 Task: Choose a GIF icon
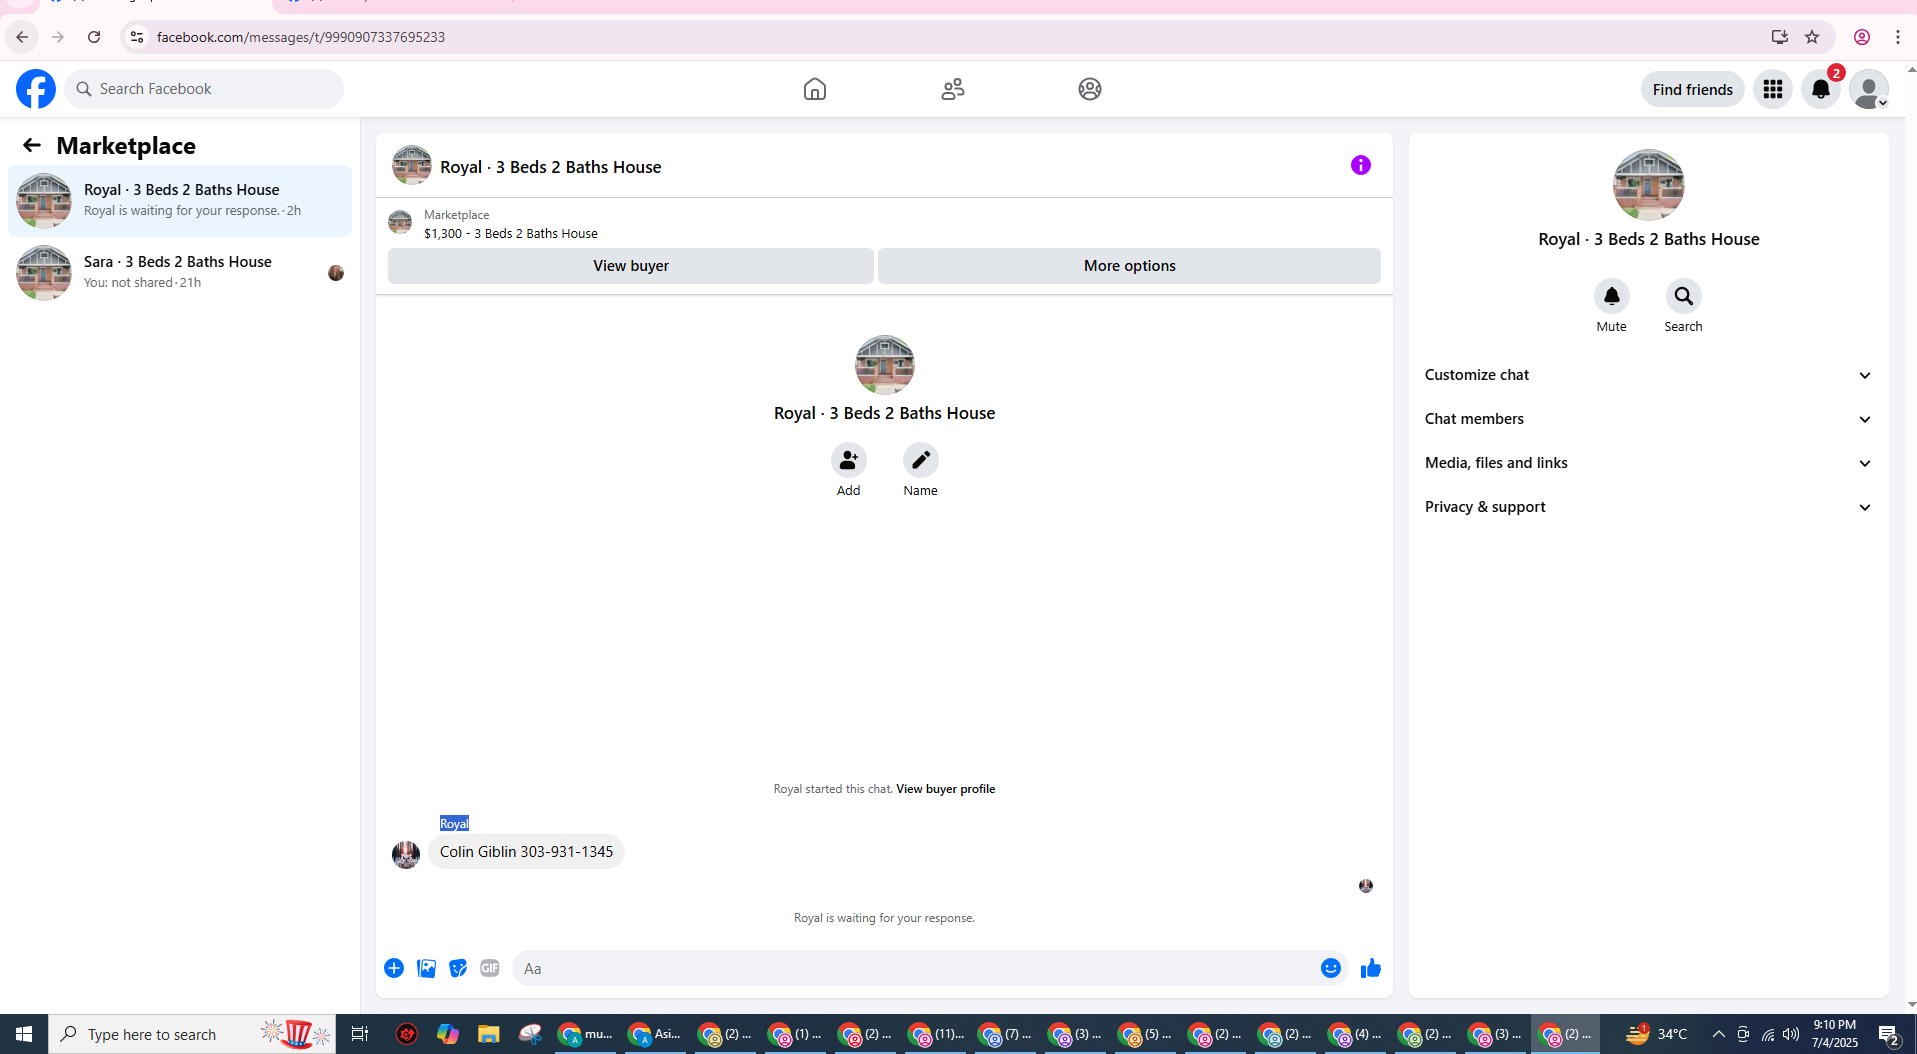[x=490, y=968]
